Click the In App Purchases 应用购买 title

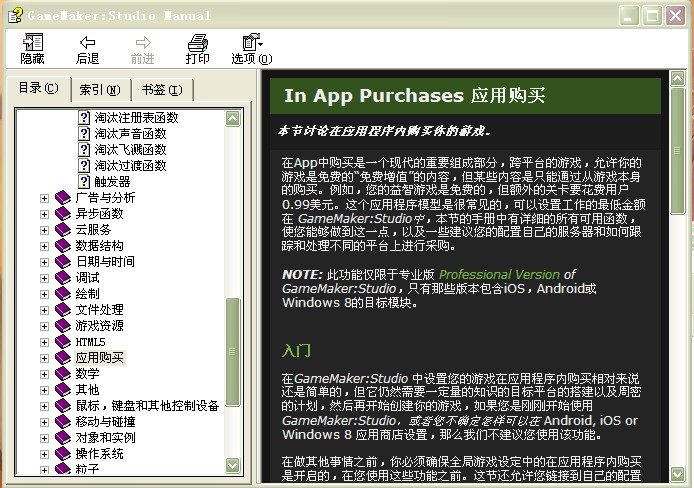pos(414,96)
